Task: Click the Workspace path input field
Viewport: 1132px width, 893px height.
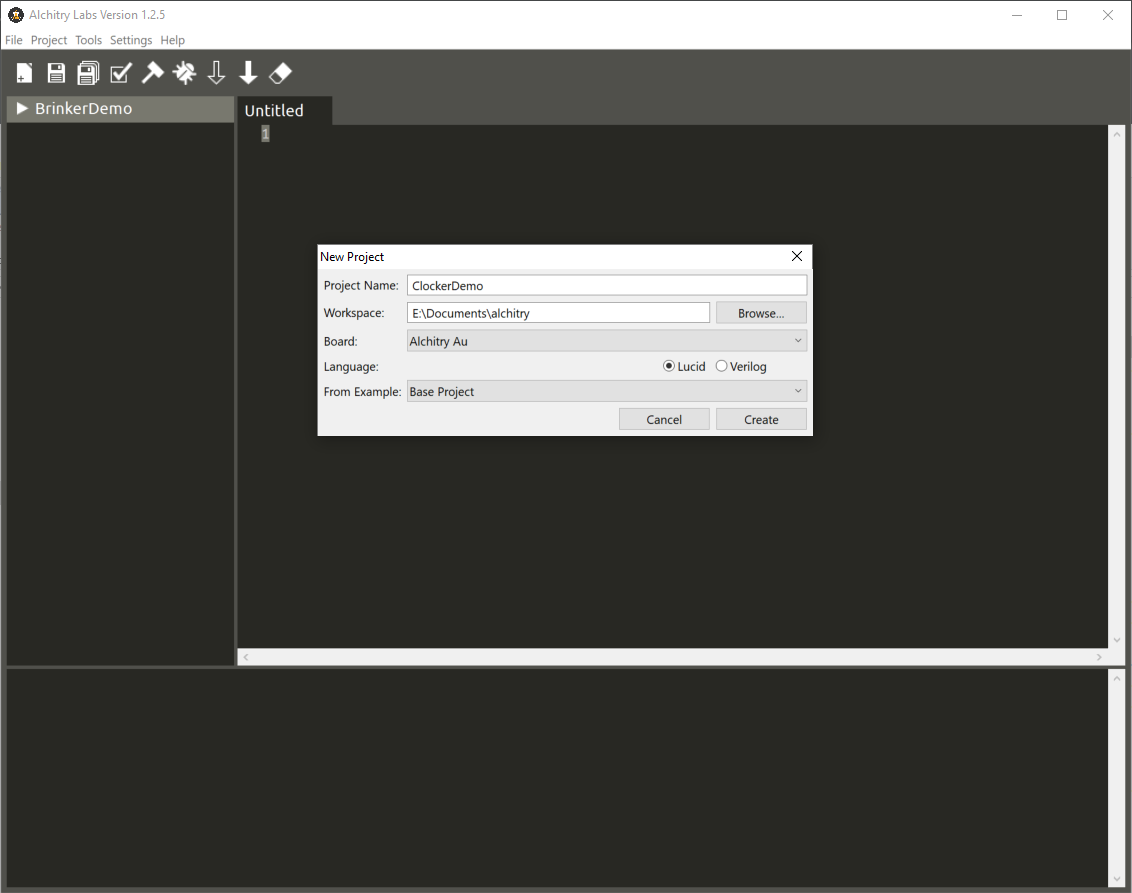Action: [x=558, y=313]
